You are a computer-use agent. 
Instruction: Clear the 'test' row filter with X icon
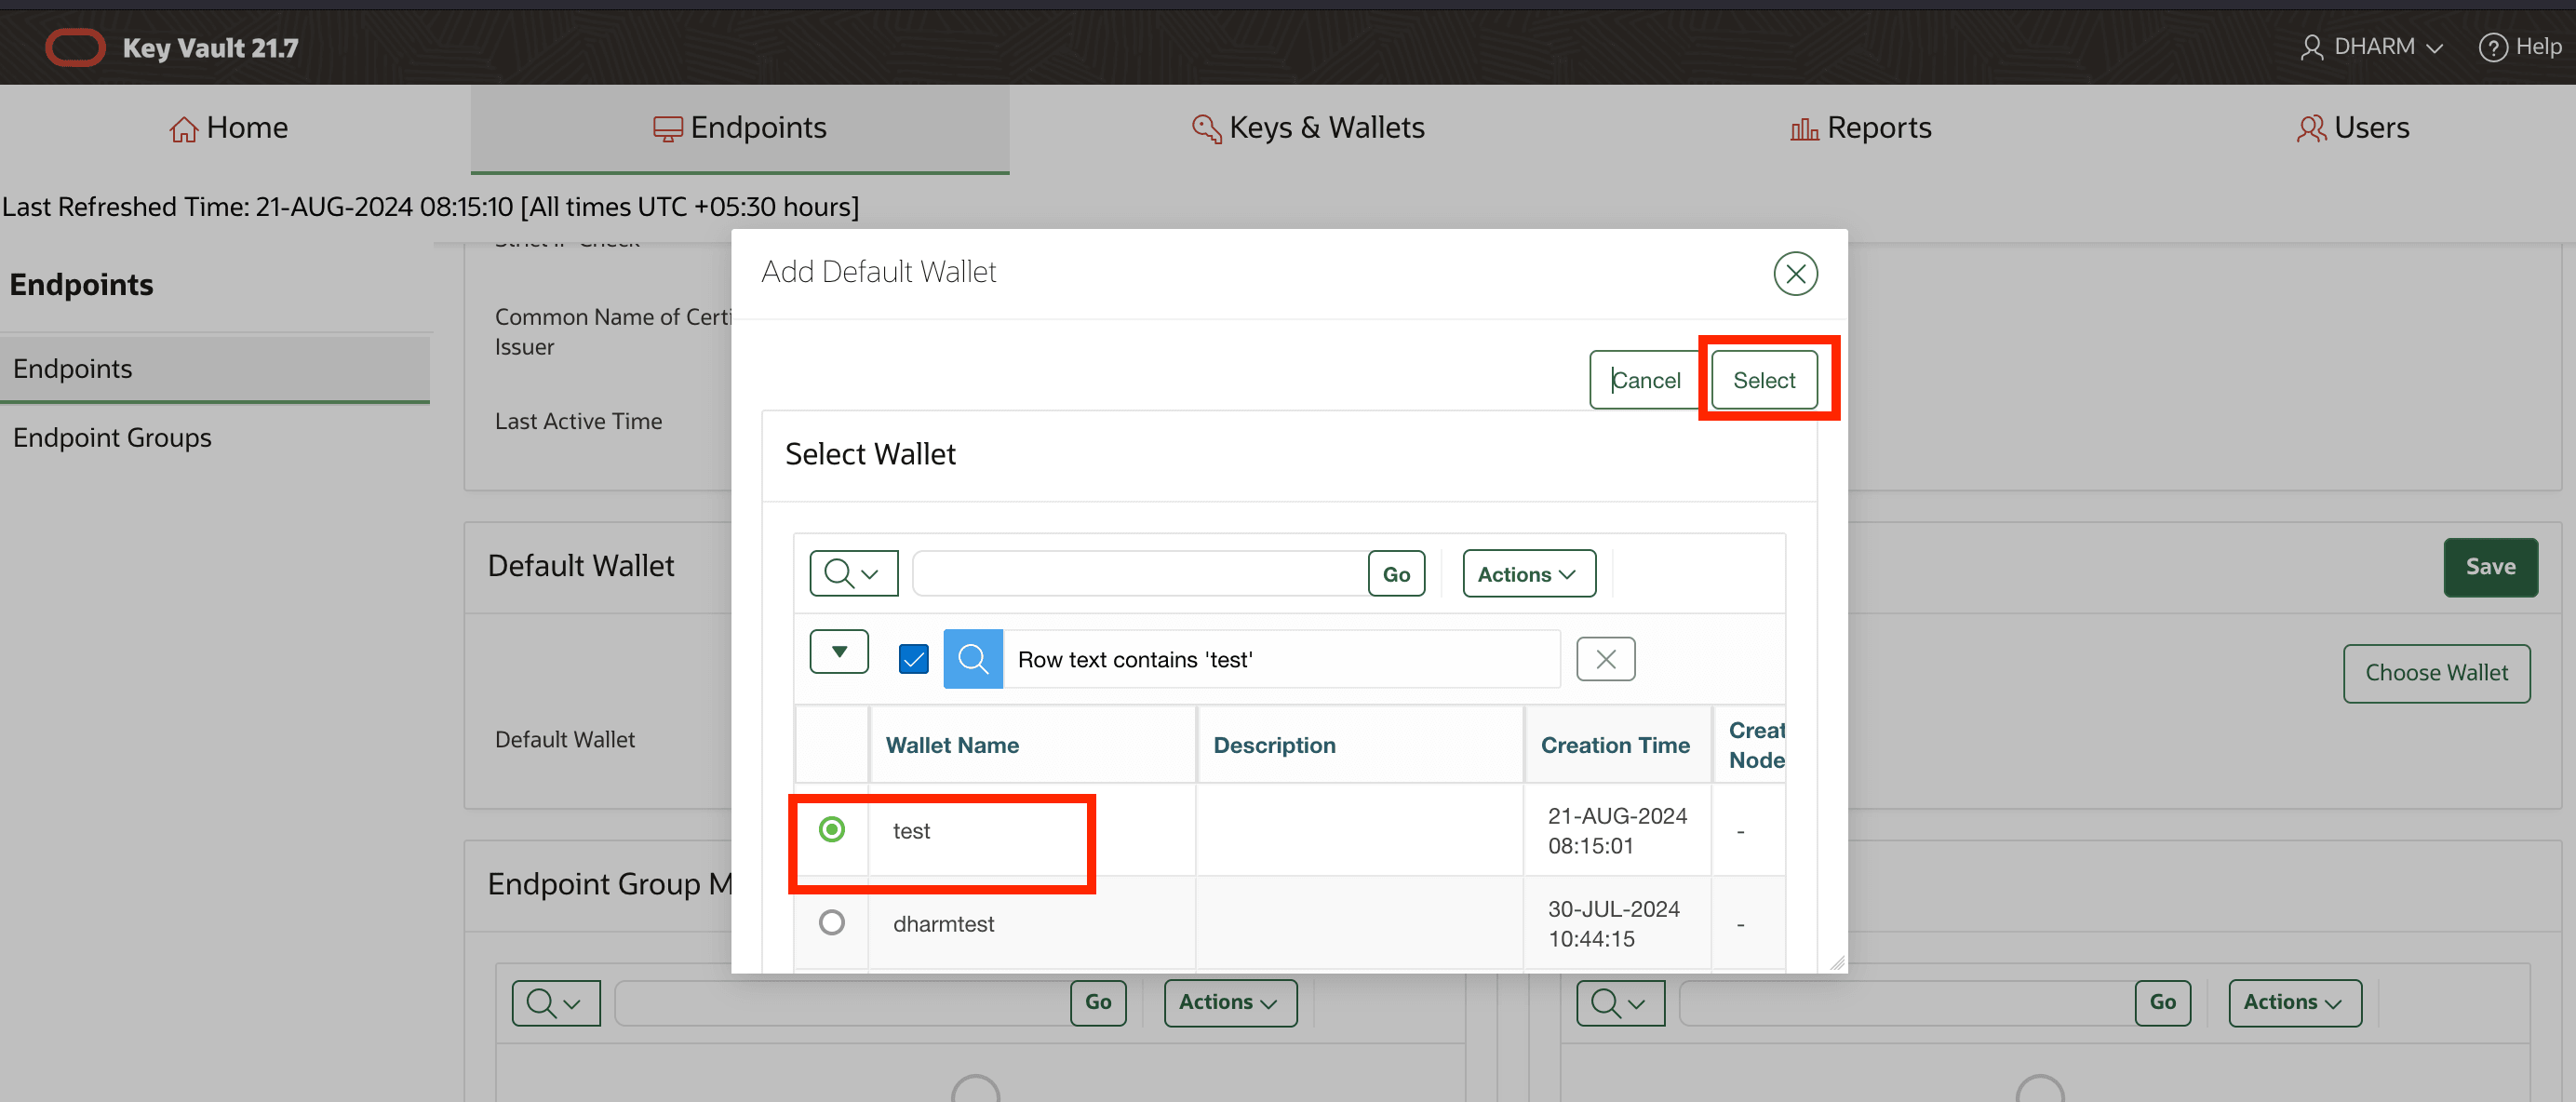point(1605,658)
